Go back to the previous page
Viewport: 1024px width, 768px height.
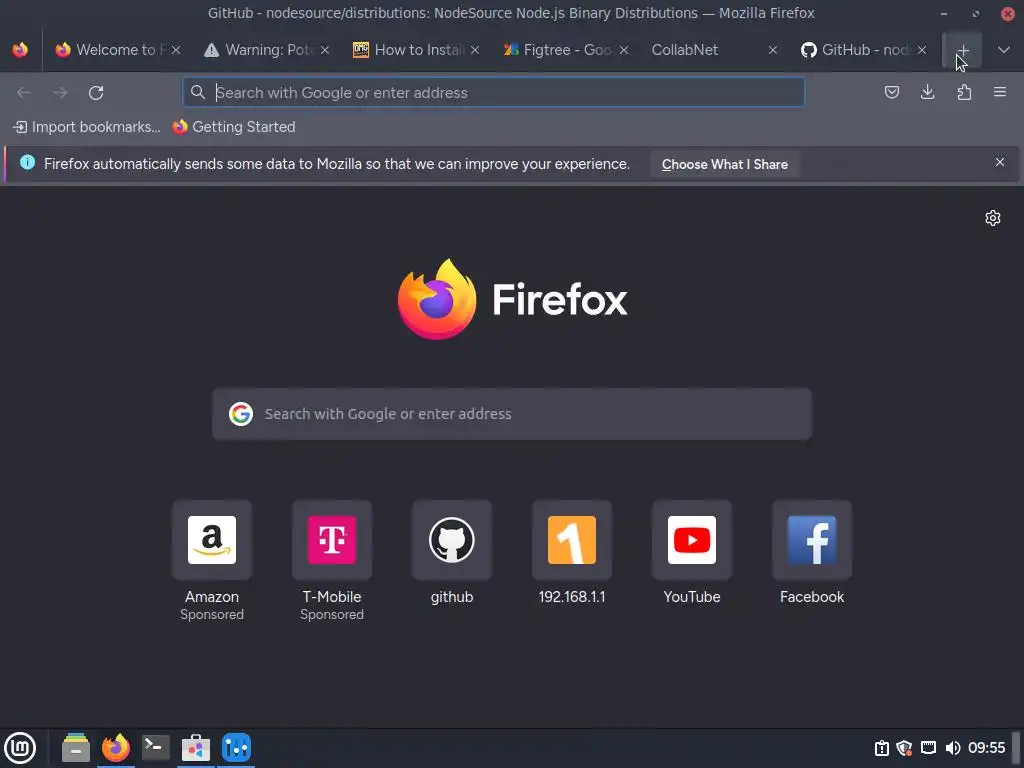pyautogui.click(x=24, y=93)
